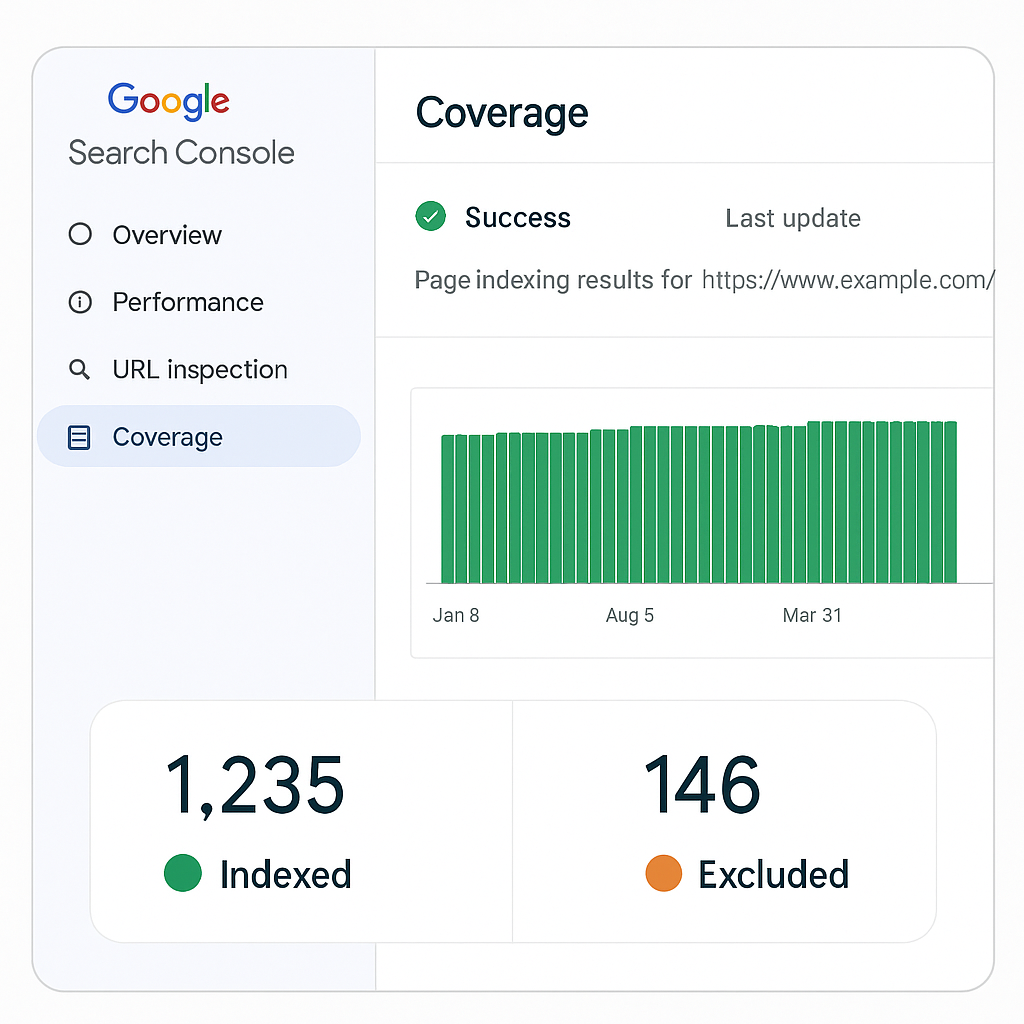
Task: Click the Coverage document icon
Action: [x=79, y=438]
